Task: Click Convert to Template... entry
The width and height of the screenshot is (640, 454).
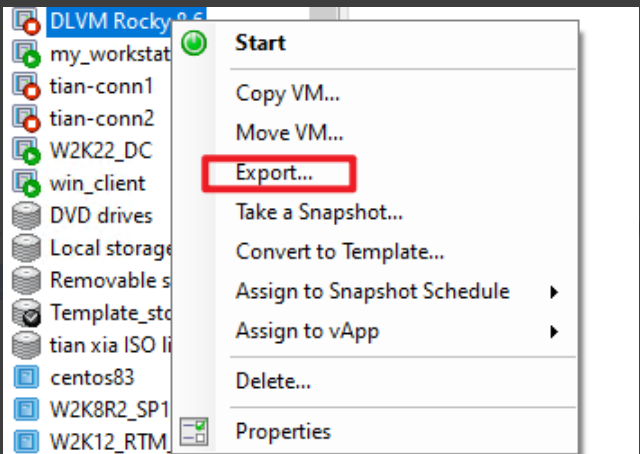Action: (339, 252)
